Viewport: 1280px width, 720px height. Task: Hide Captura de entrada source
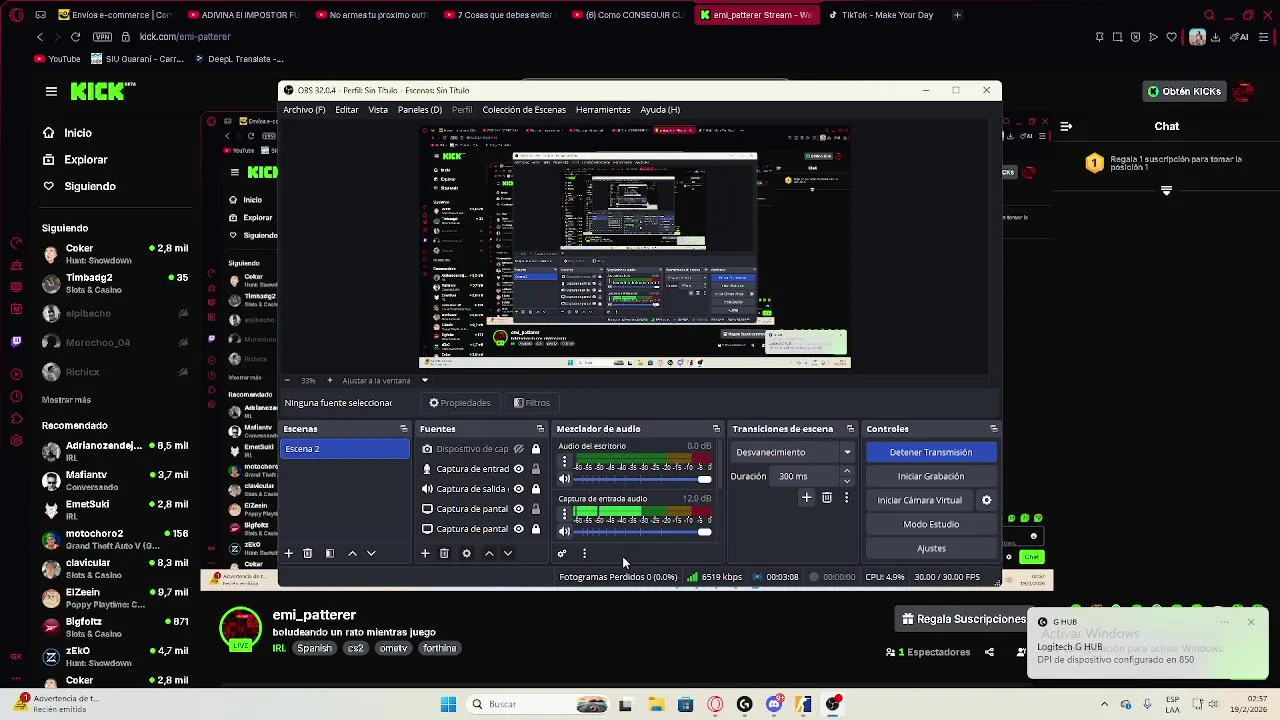coord(518,469)
